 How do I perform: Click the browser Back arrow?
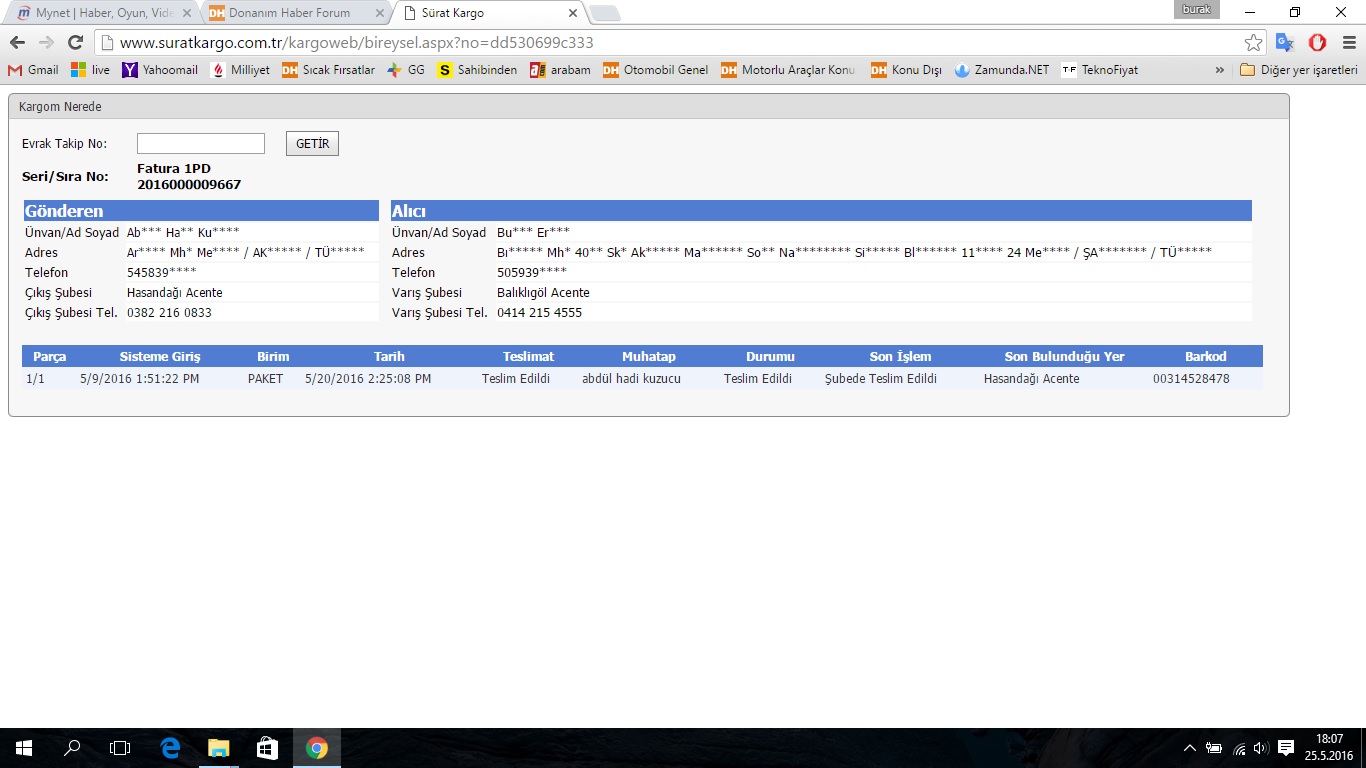[x=17, y=43]
